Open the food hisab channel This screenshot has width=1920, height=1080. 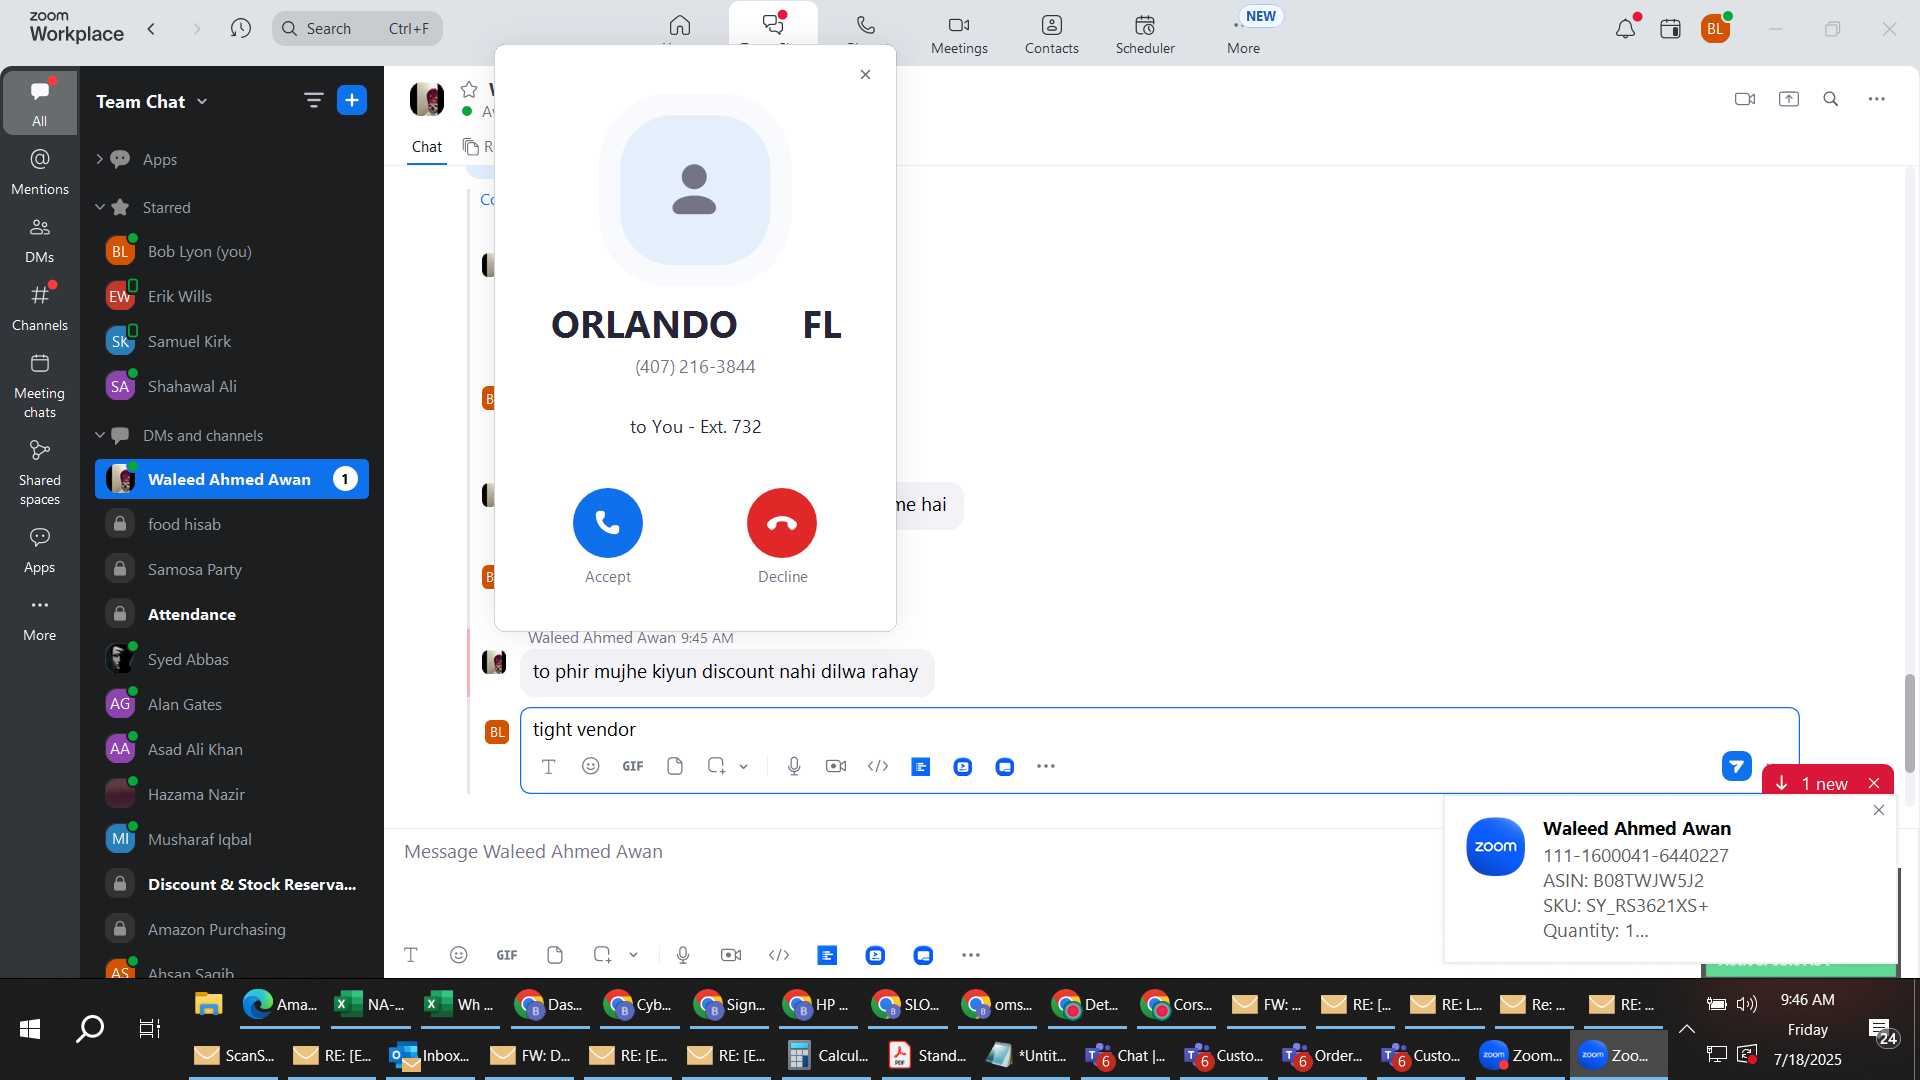tap(232, 524)
